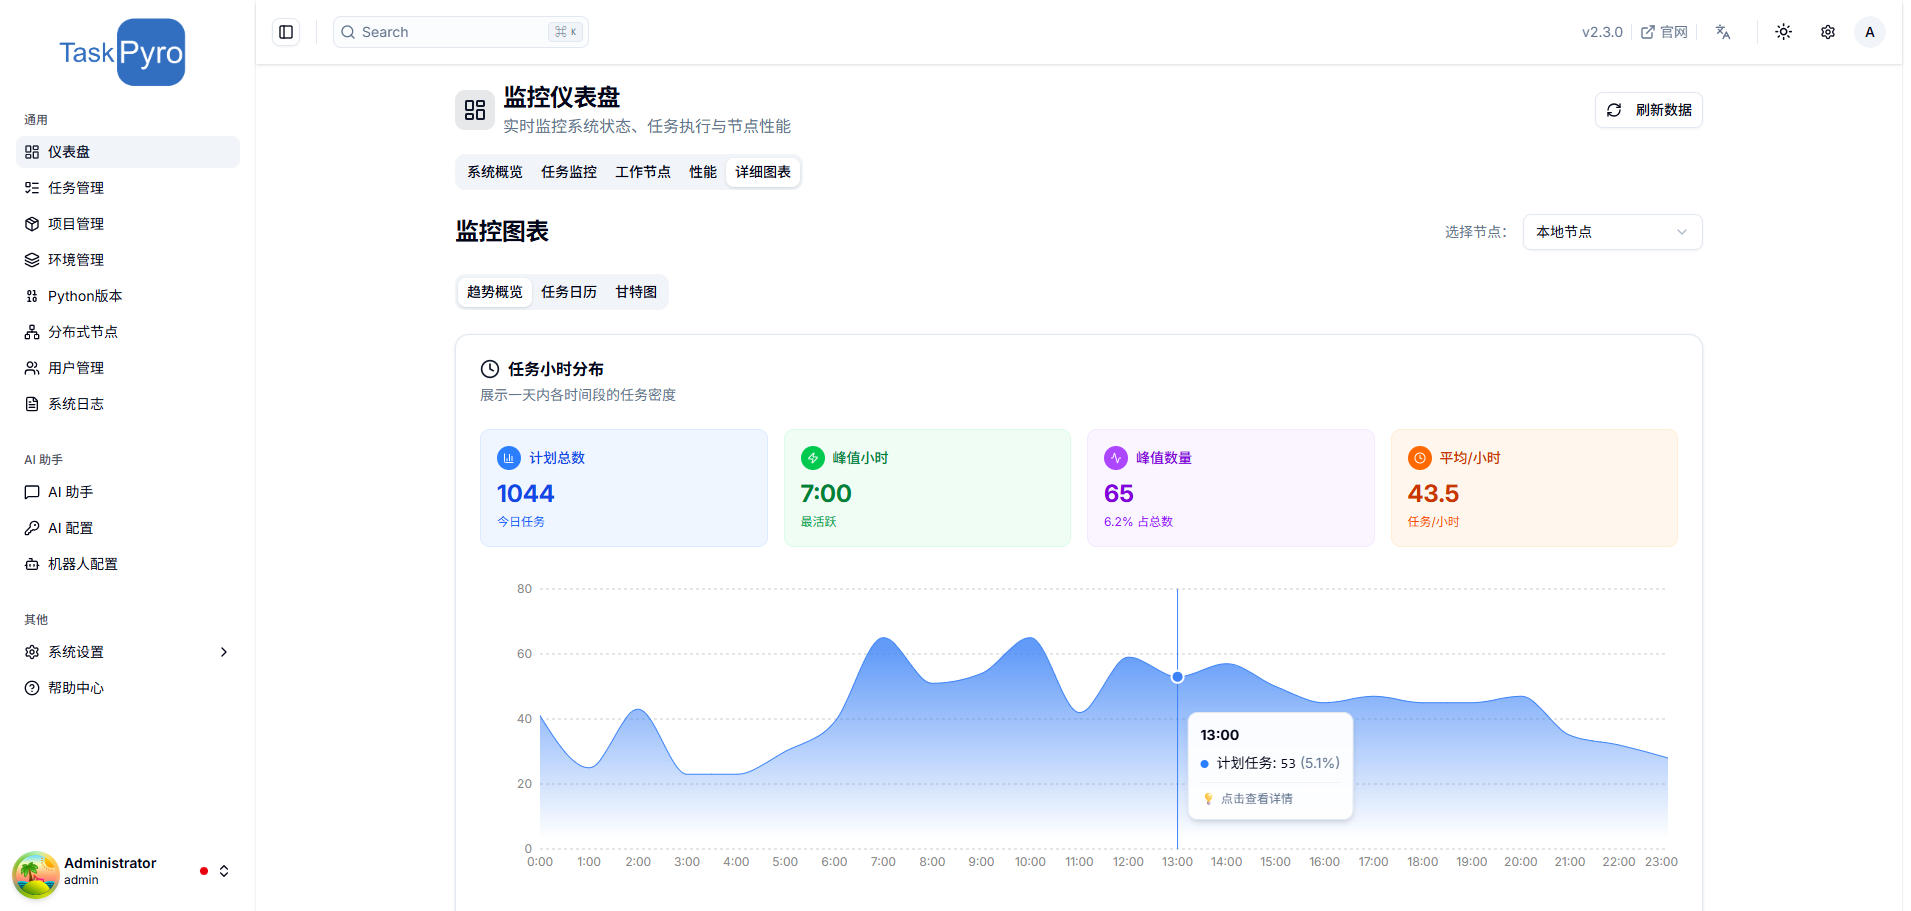The width and height of the screenshot is (1911, 911).
Task: Open the 官网 external link
Action: pyautogui.click(x=1664, y=31)
